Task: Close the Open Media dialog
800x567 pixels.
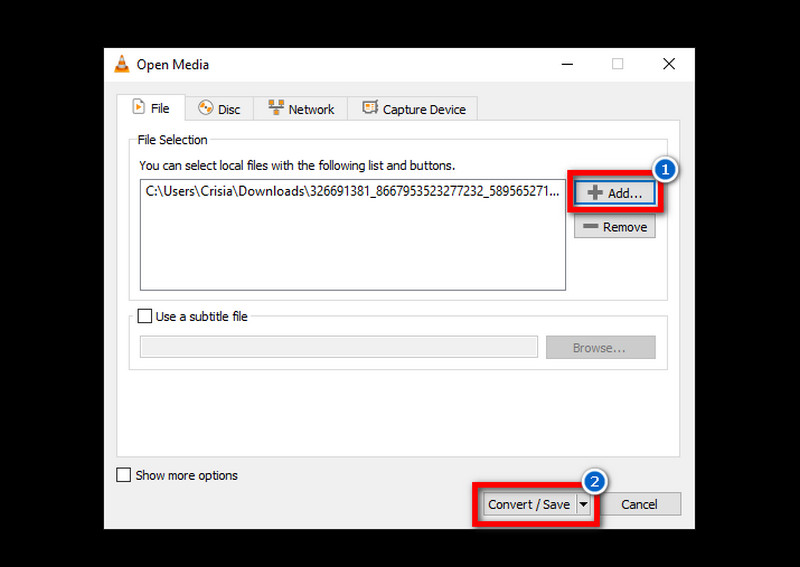Action: tap(668, 64)
